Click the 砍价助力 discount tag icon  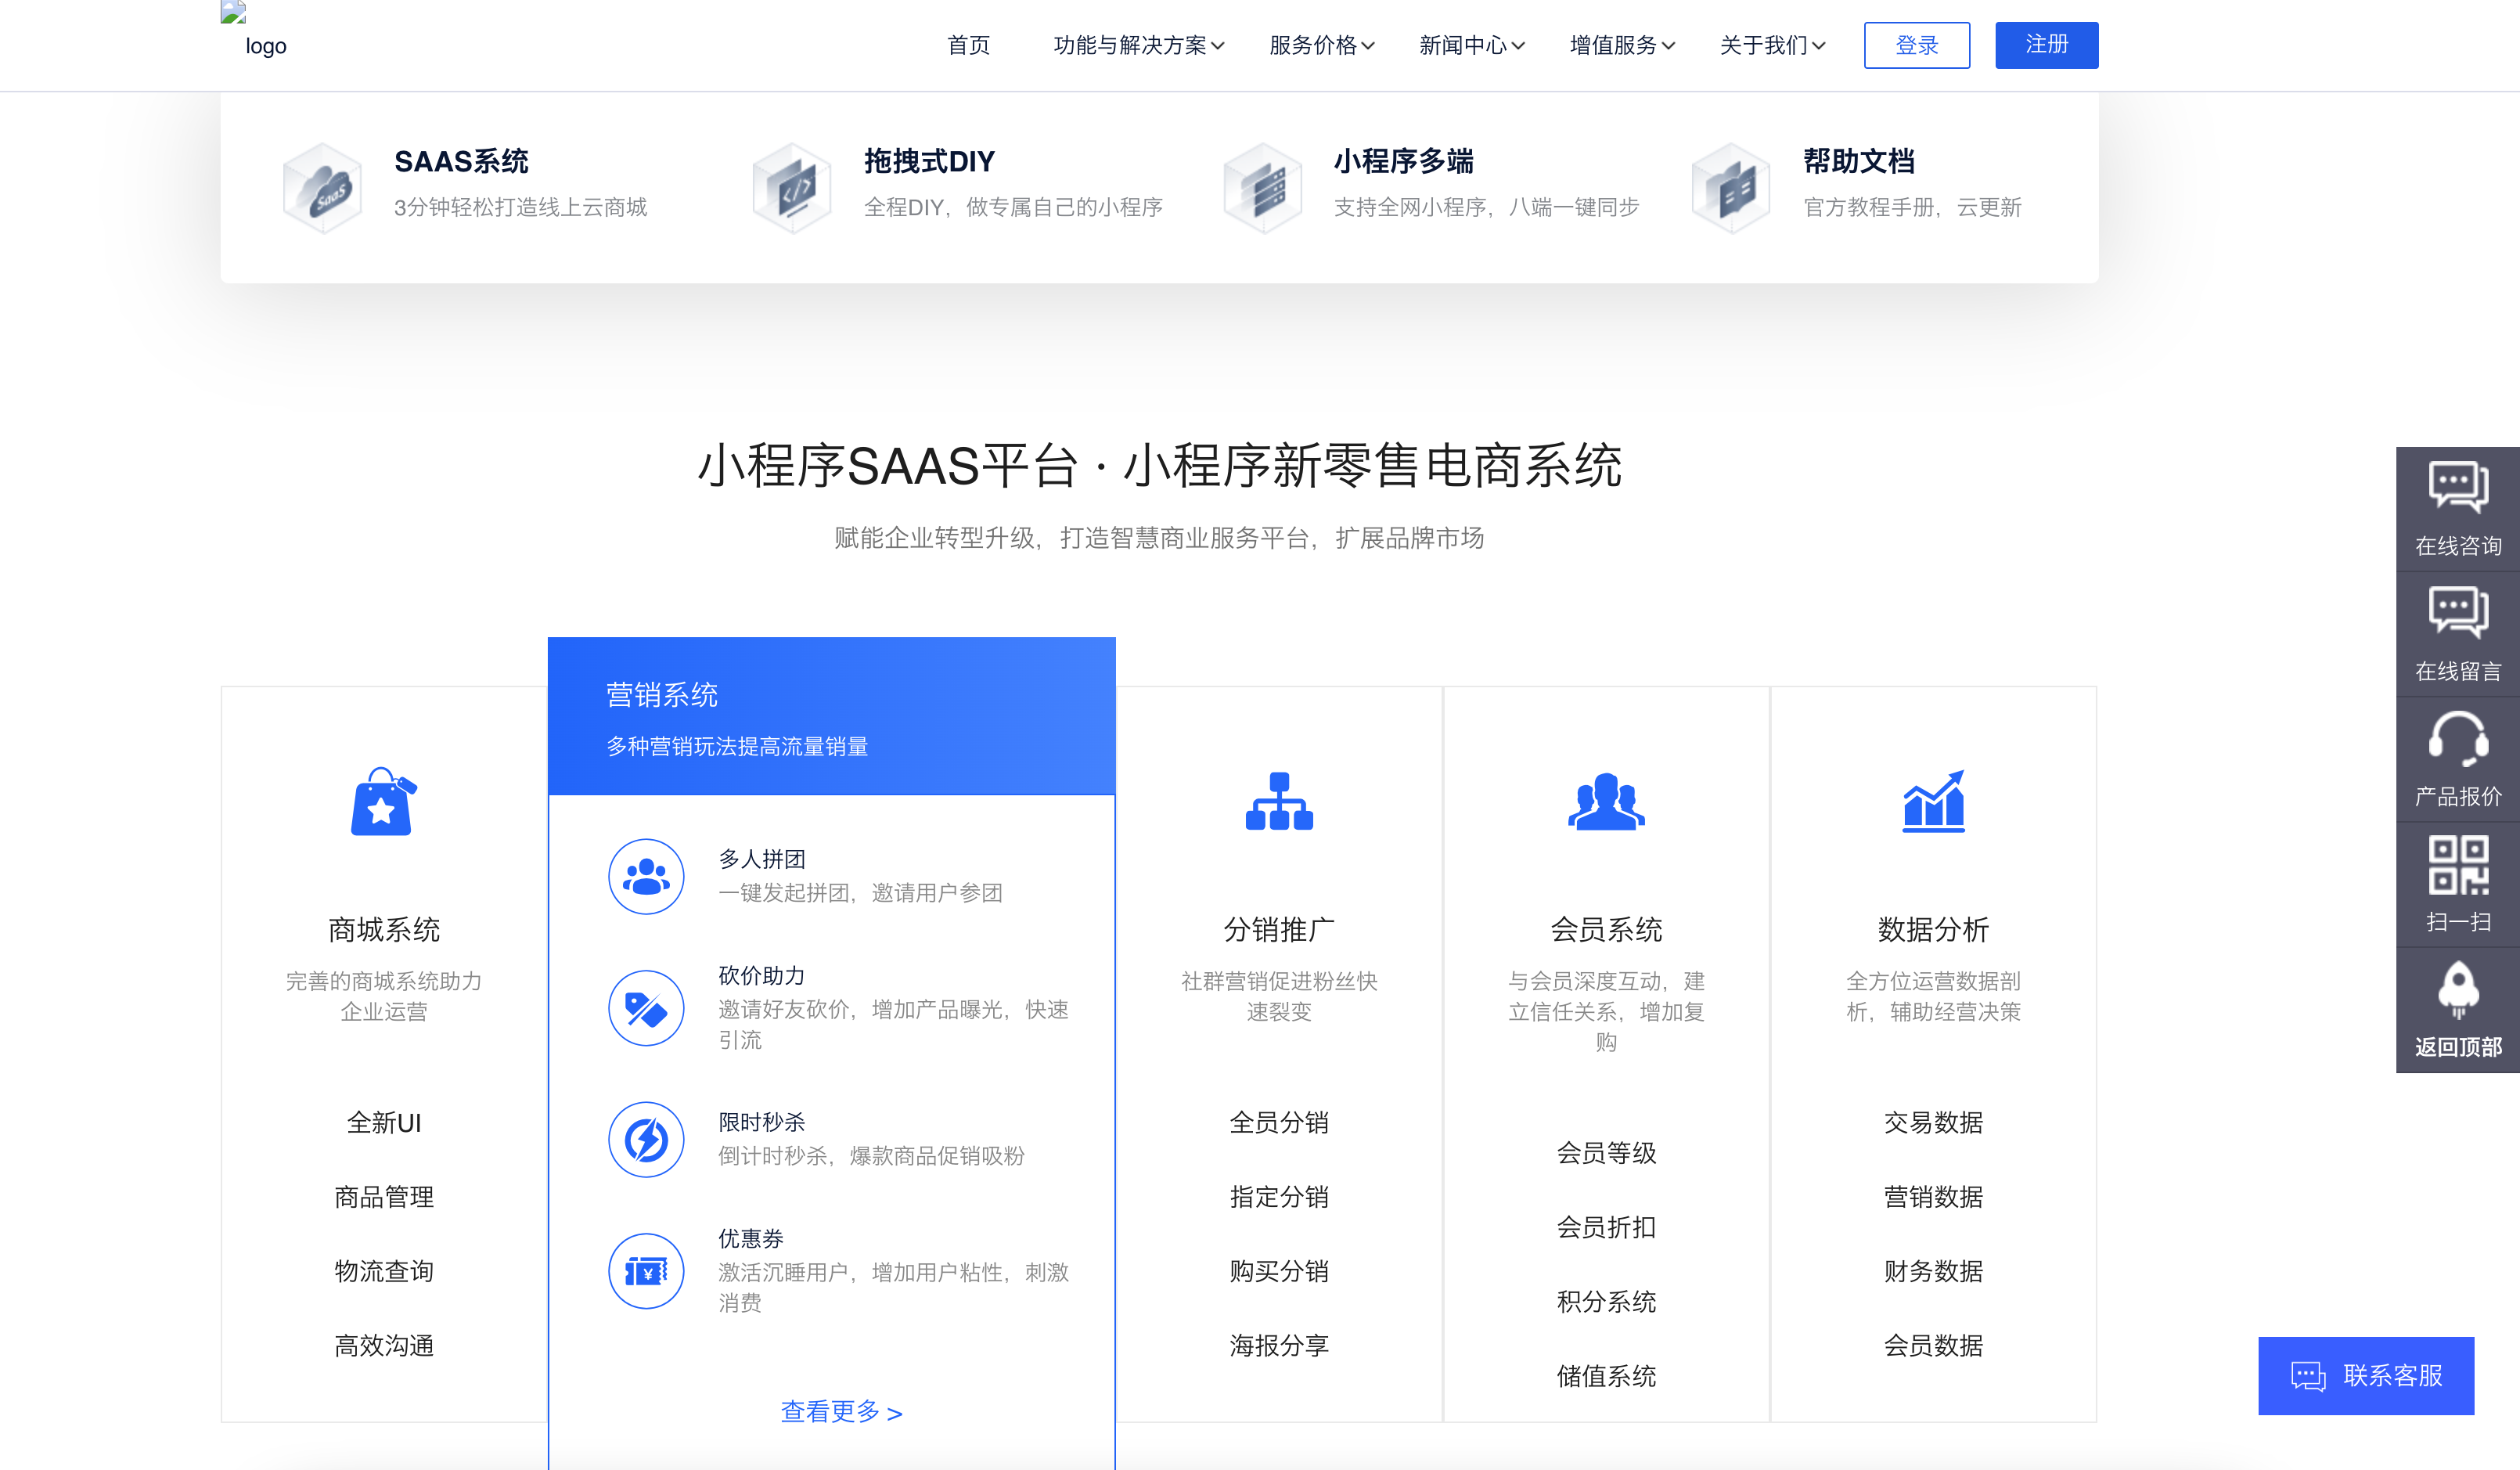(x=646, y=1008)
